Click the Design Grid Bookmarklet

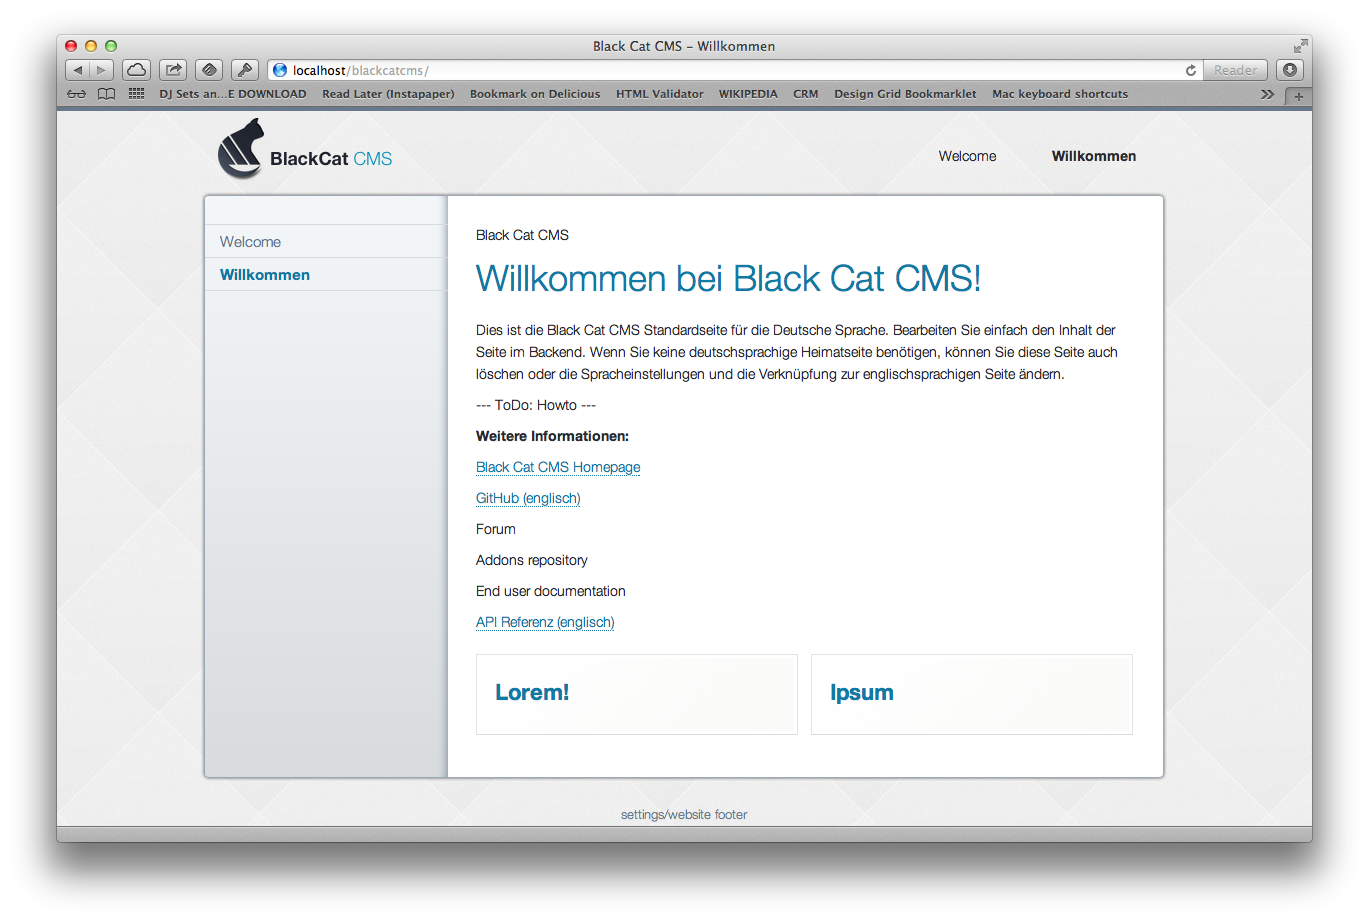(905, 94)
